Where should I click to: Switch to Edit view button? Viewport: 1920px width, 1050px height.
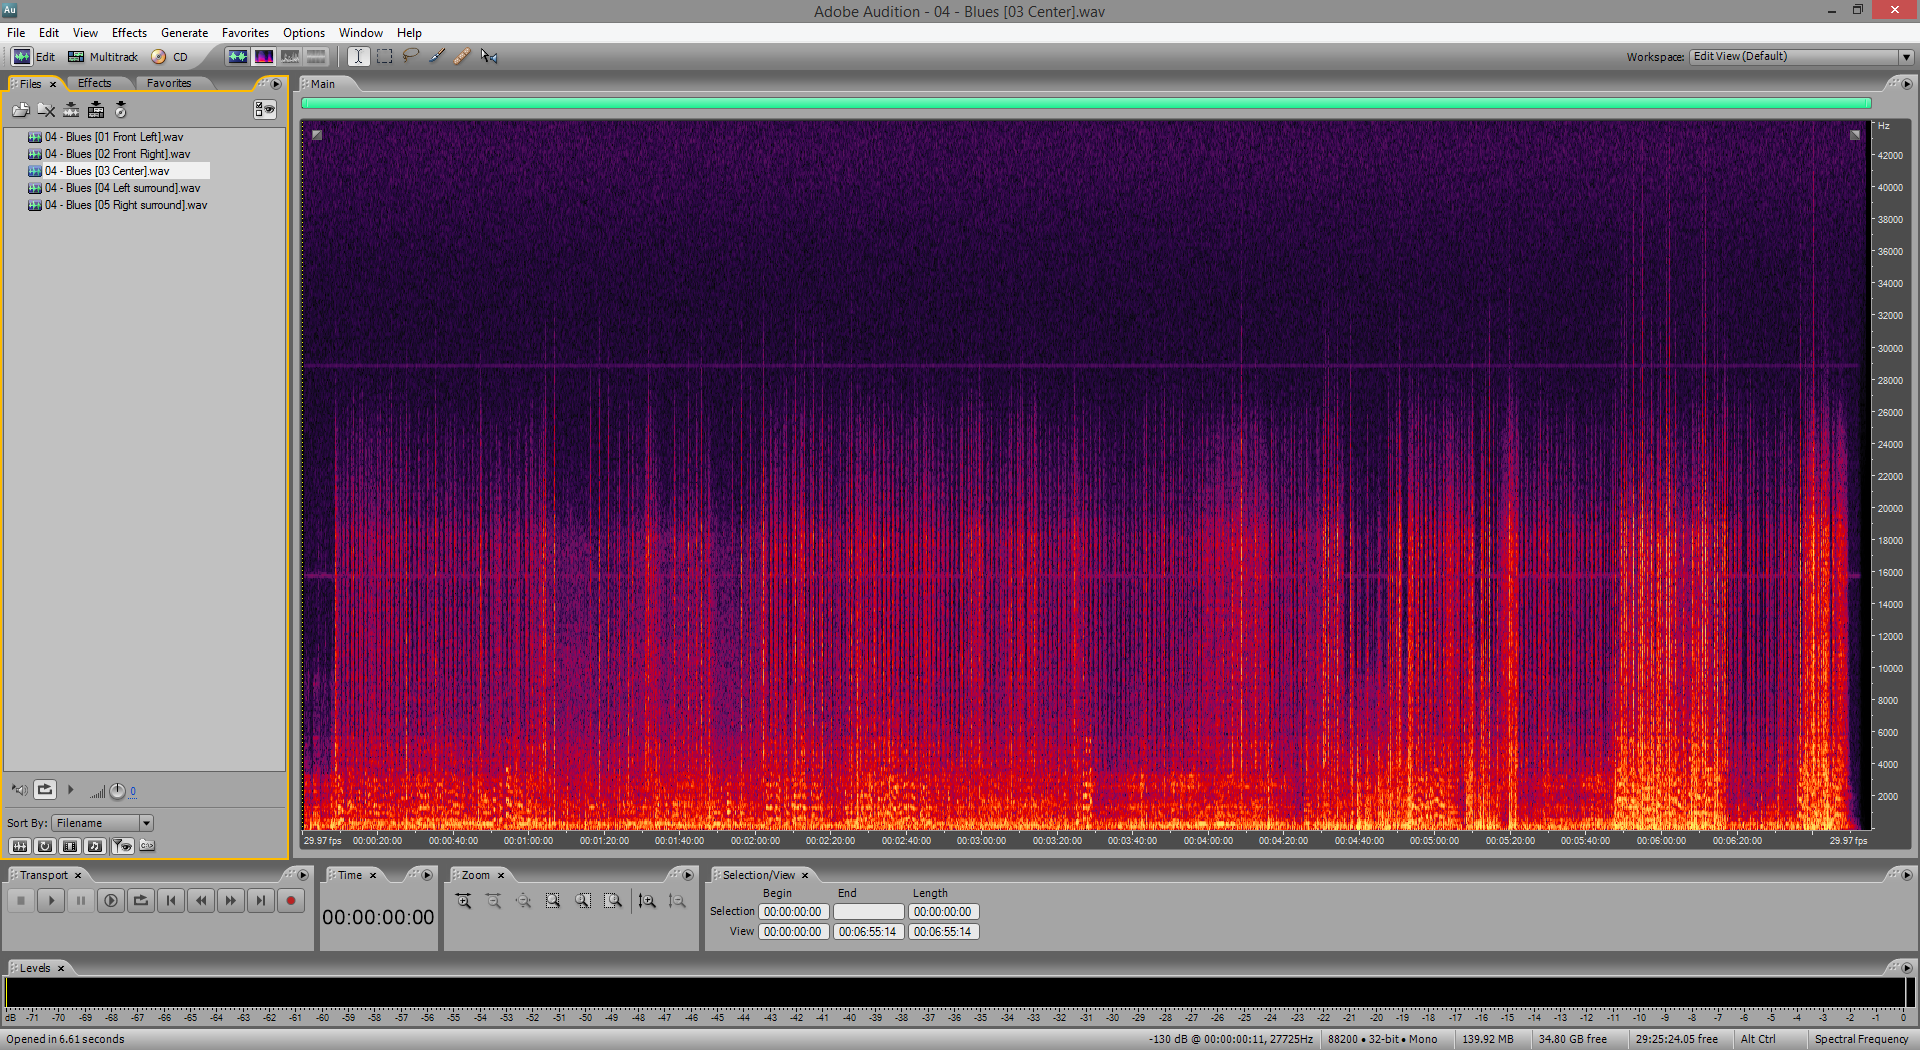tap(34, 57)
